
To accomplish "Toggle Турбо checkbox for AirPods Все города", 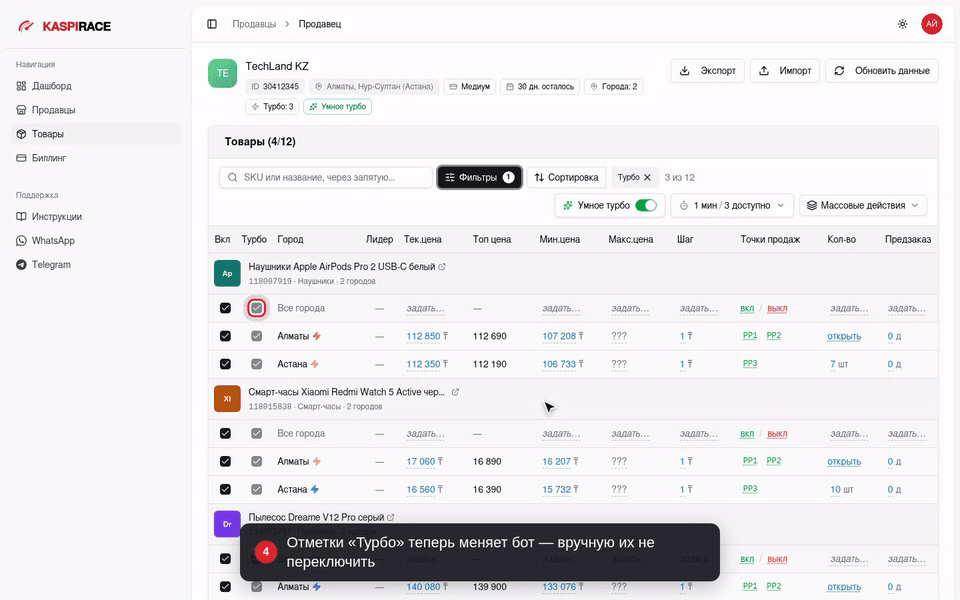I will pyautogui.click(x=257, y=308).
